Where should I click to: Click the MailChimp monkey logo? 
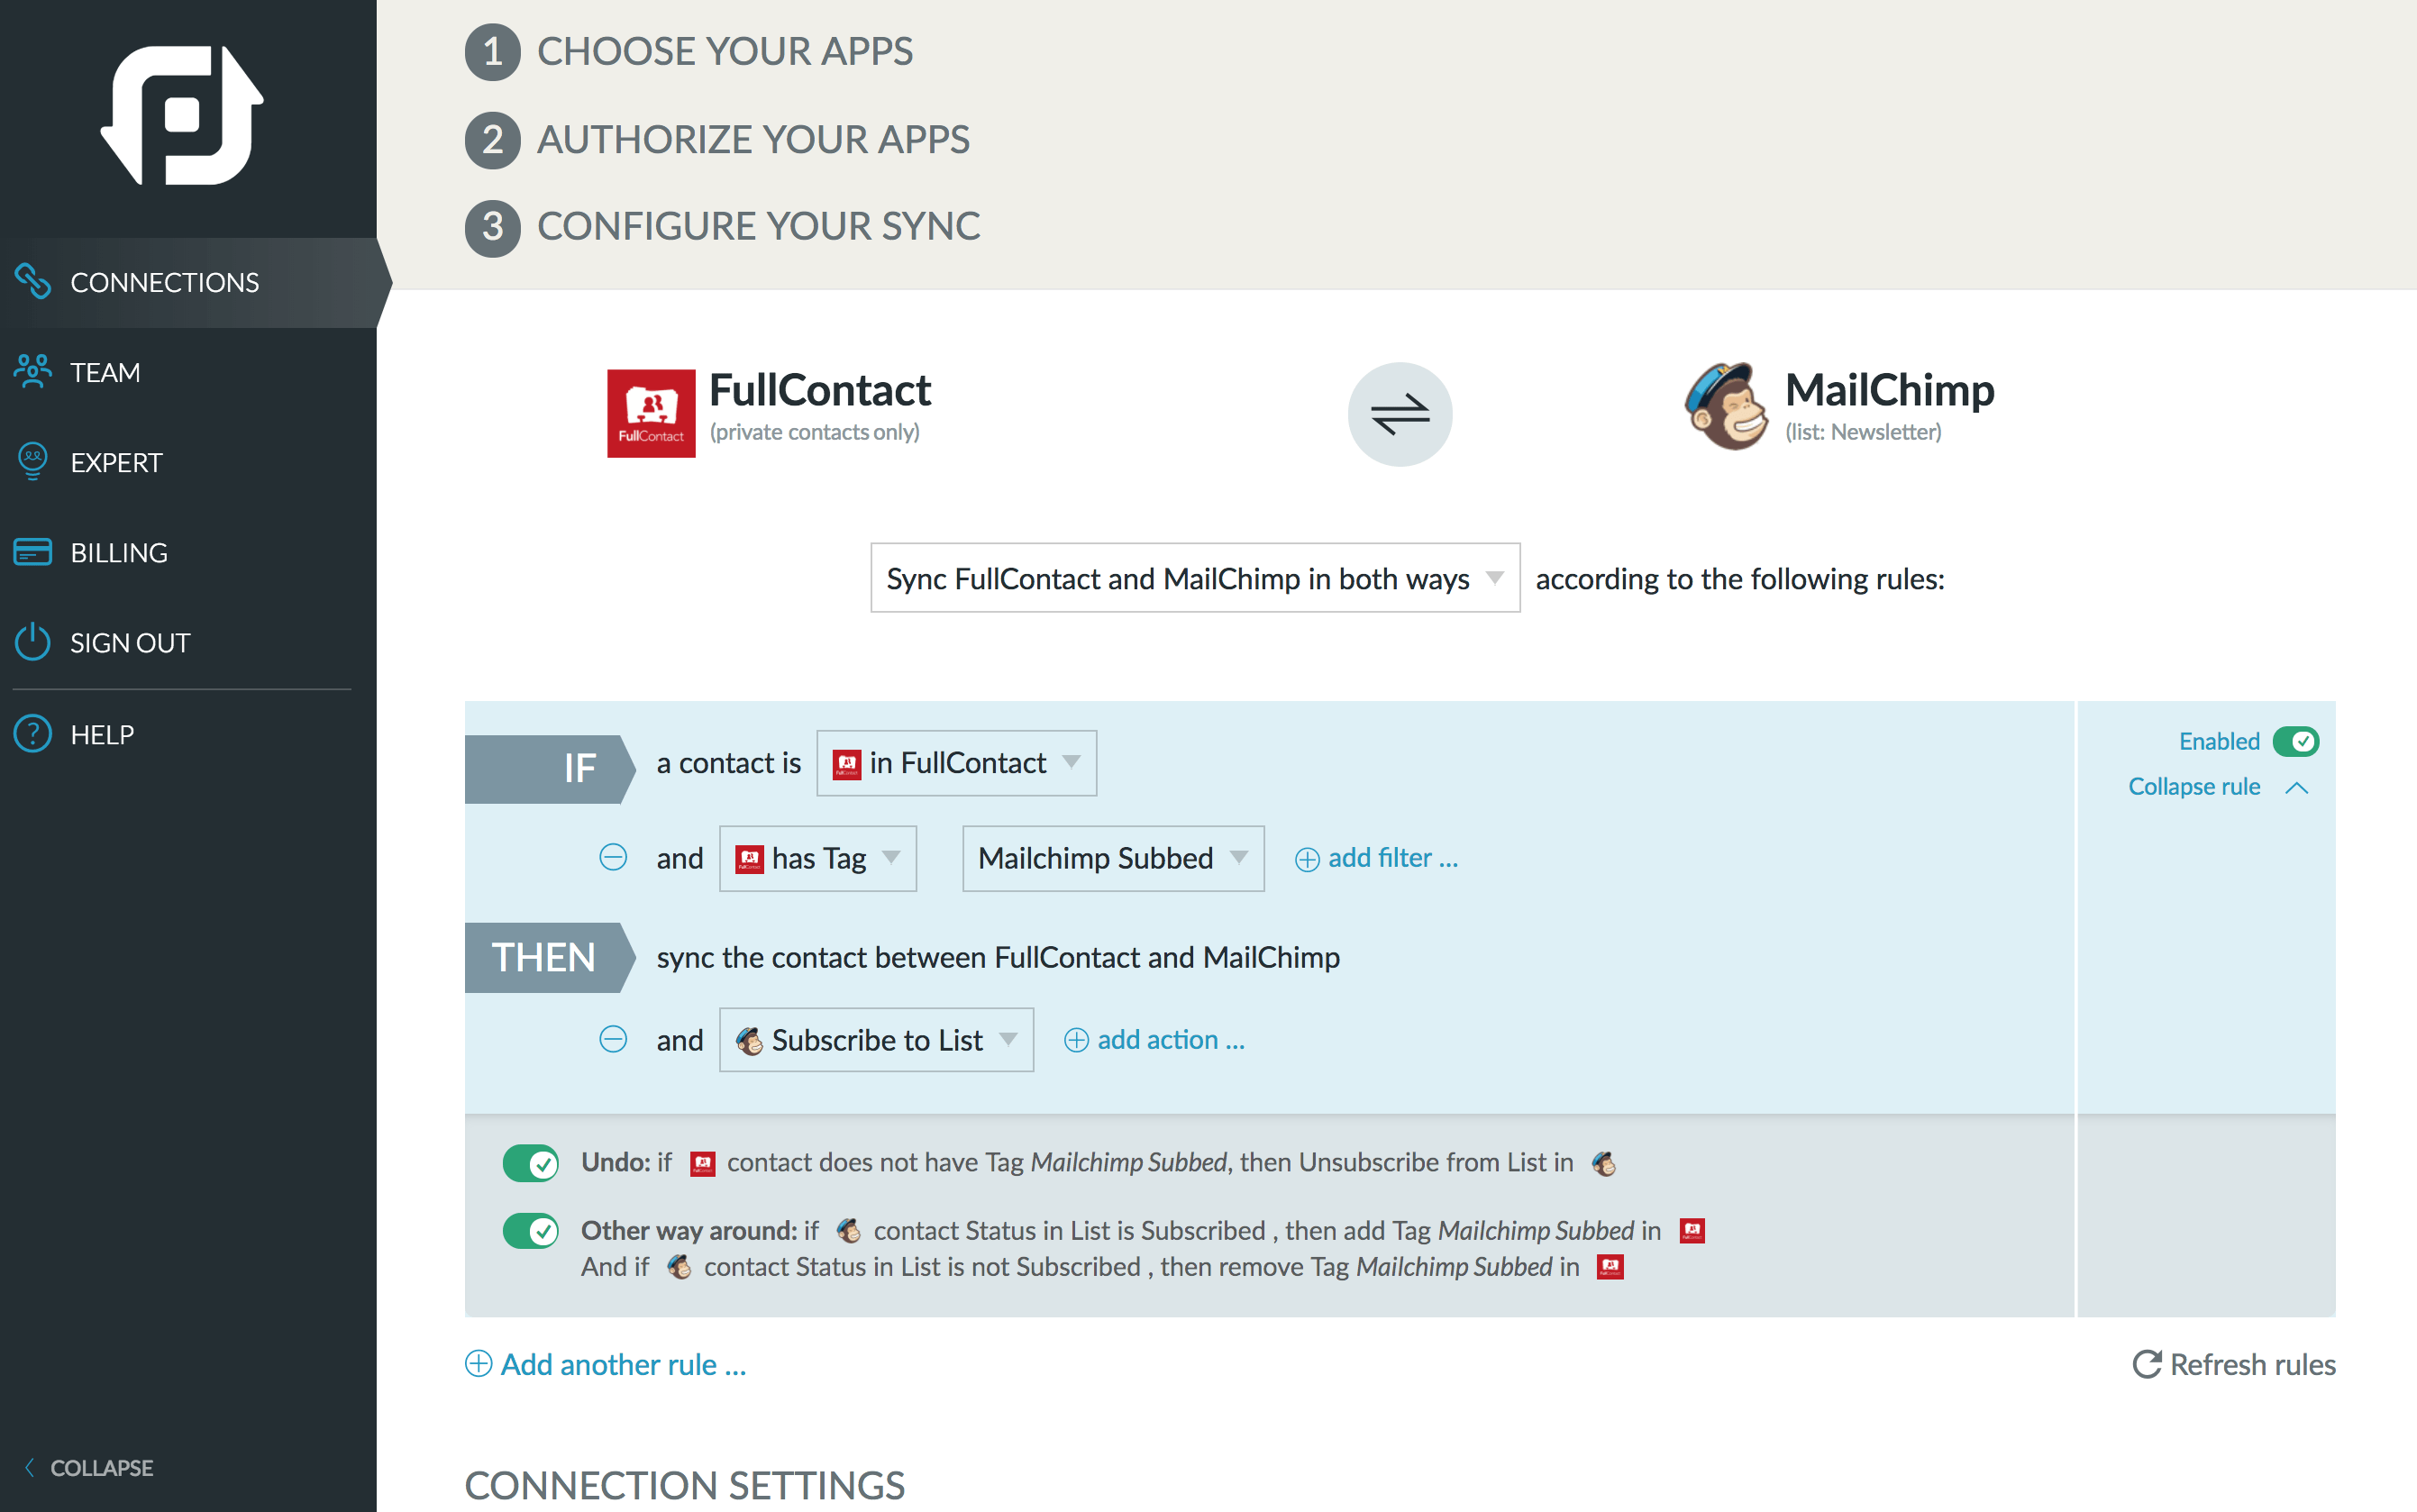pyautogui.click(x=1726, y=407)
